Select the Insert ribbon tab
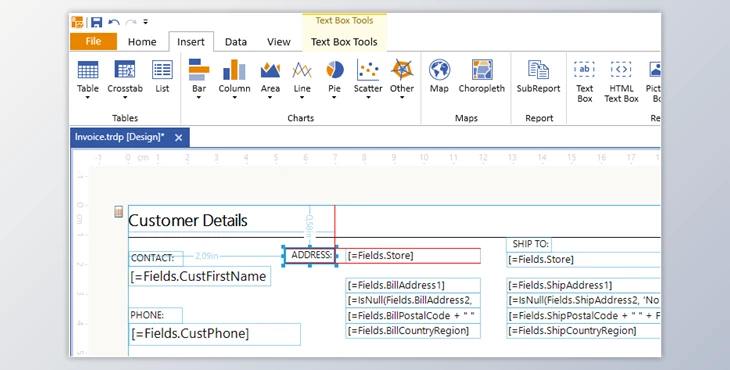The height and width of the screenshot is (370, 730). tap(191, 42)
